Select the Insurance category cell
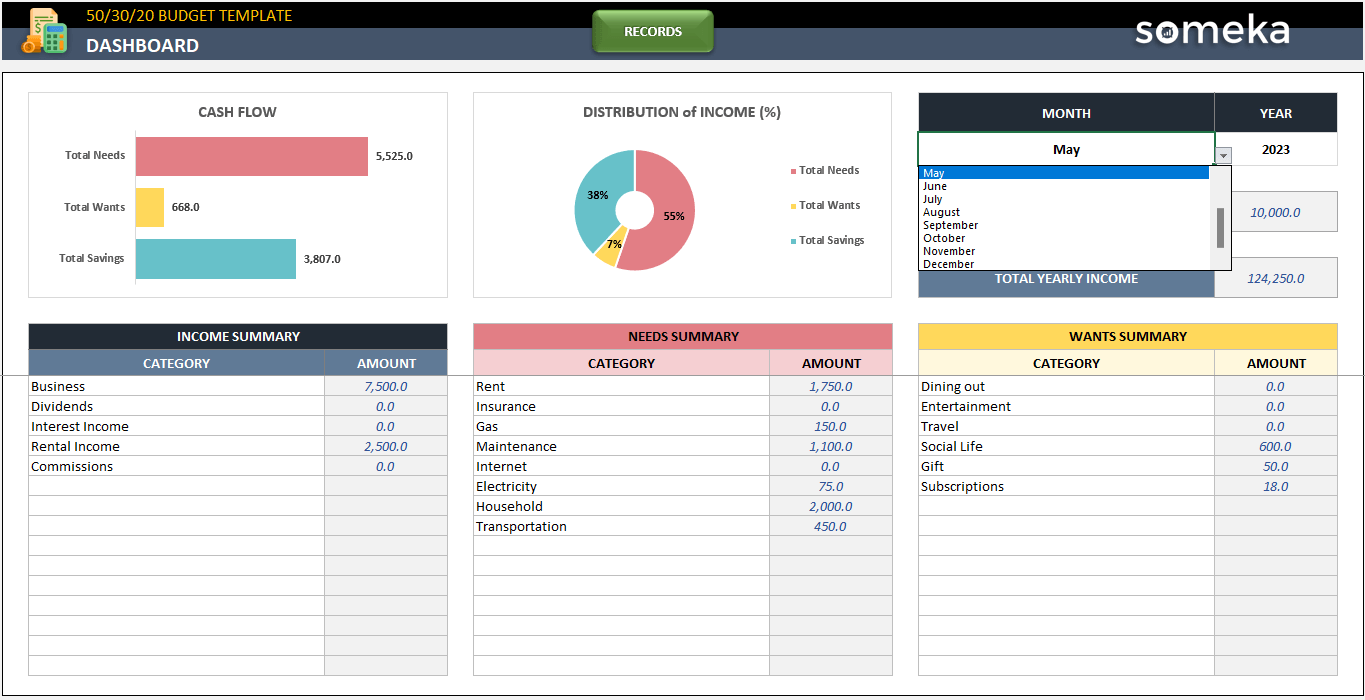Screen dimensions: 1365x700 622,406
